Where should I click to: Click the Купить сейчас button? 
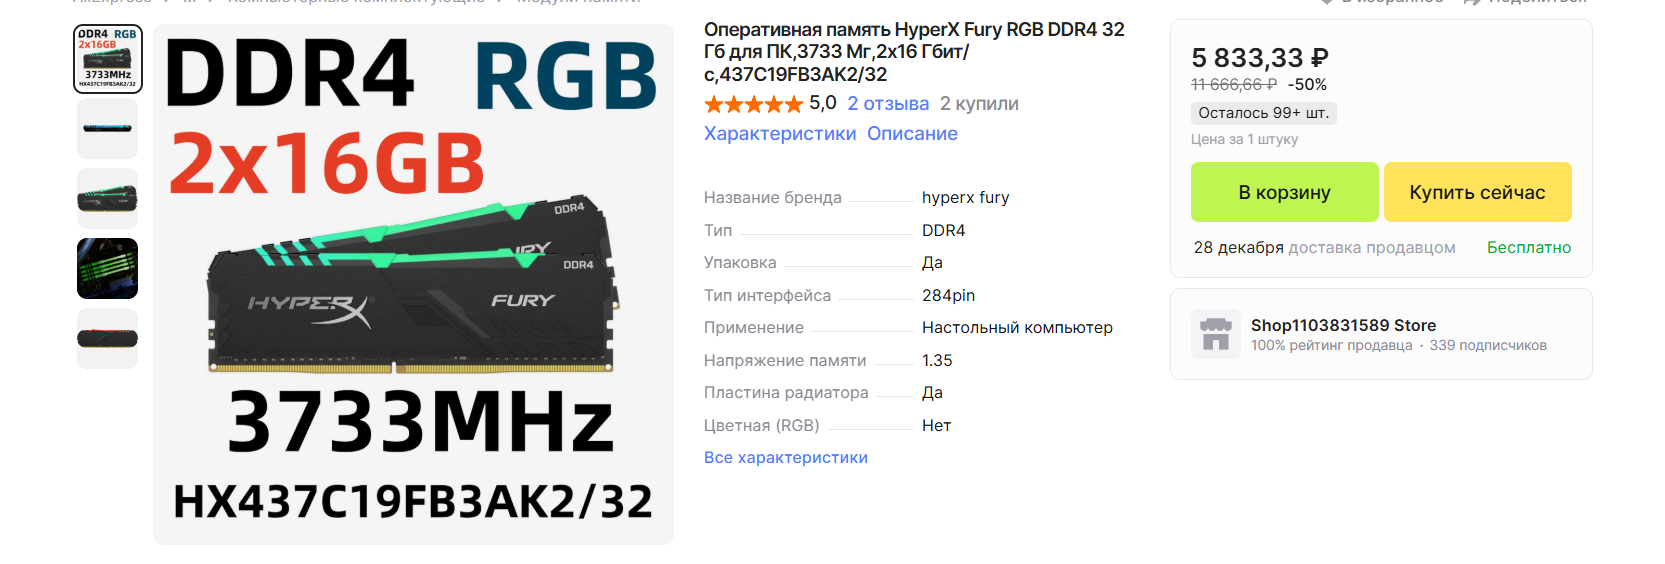(1477, 192)
